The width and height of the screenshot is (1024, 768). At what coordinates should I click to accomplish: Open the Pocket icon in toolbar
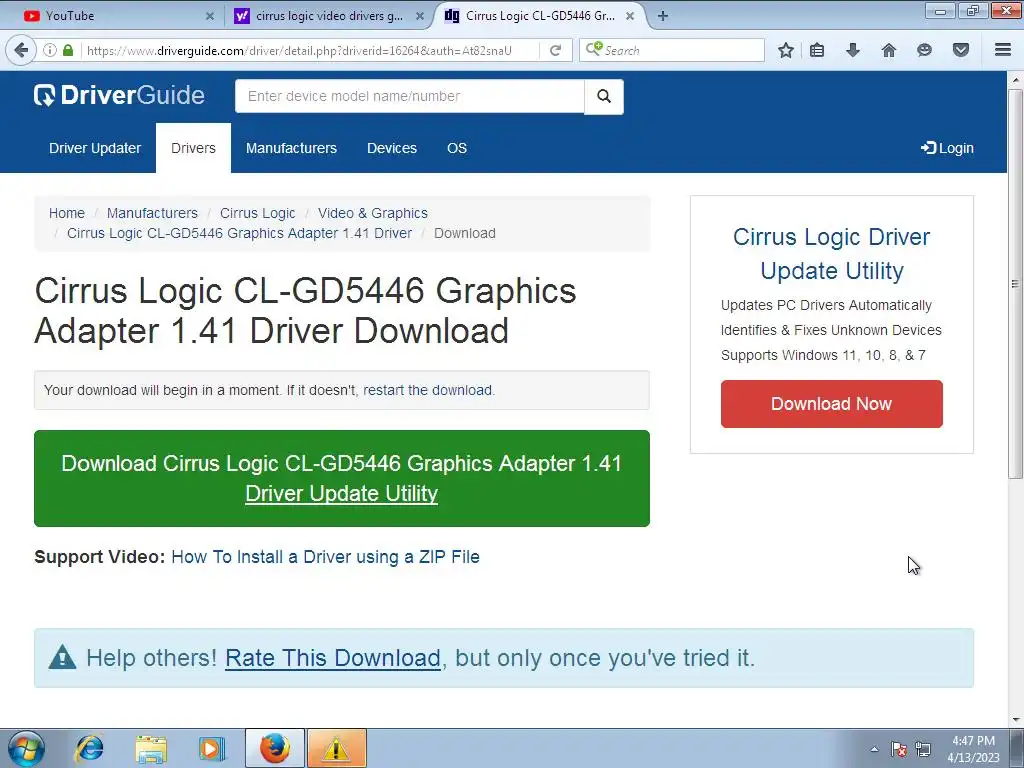pos(961,50)
